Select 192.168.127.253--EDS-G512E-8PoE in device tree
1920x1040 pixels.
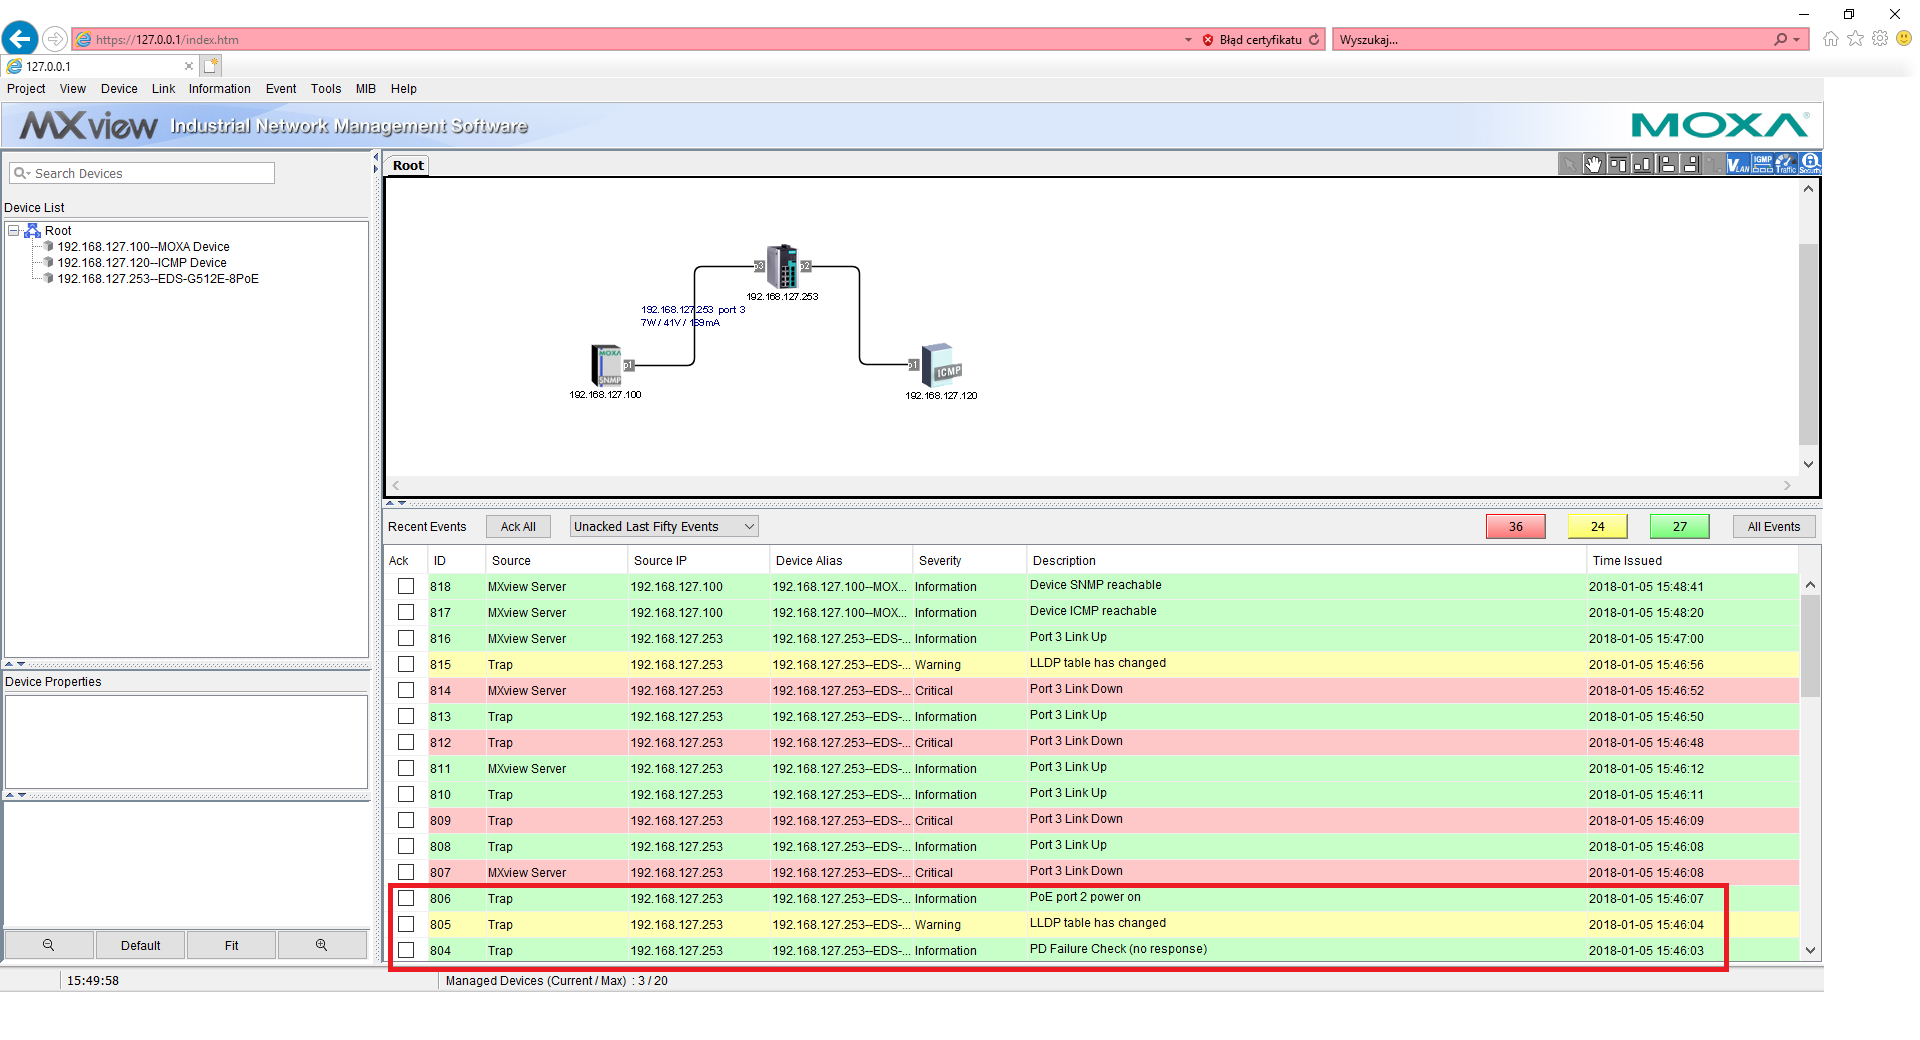(x=158, y=279)
